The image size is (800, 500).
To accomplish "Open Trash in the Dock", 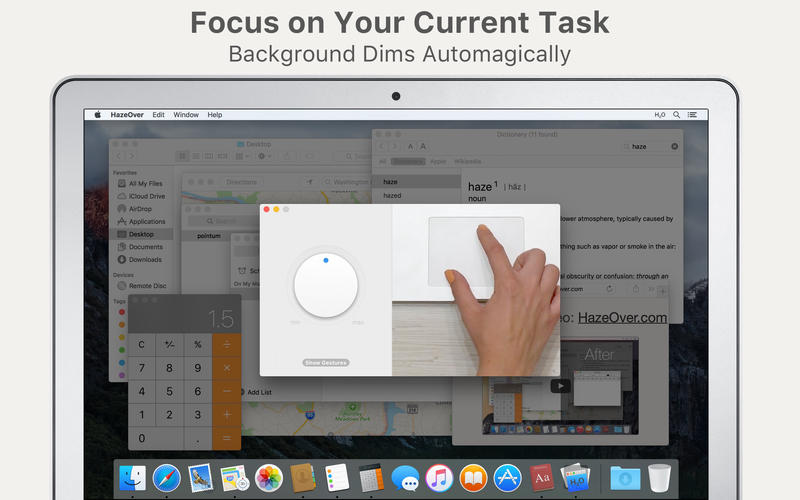I will coord(659,479).
